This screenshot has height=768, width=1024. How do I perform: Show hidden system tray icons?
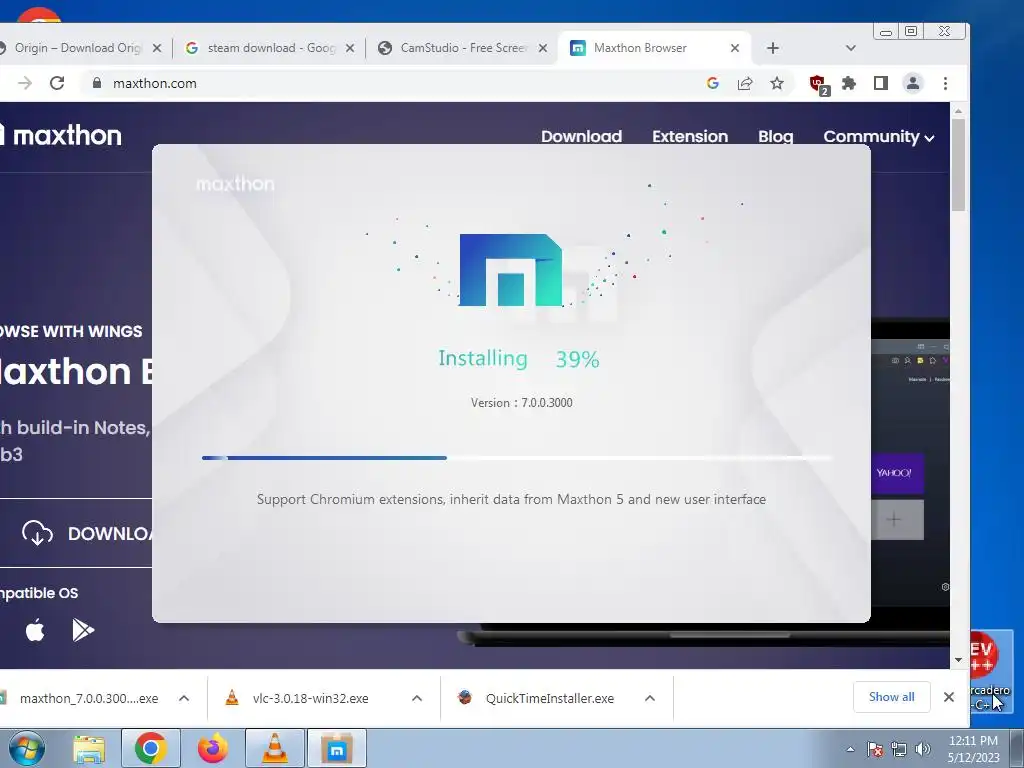[850, 749]
